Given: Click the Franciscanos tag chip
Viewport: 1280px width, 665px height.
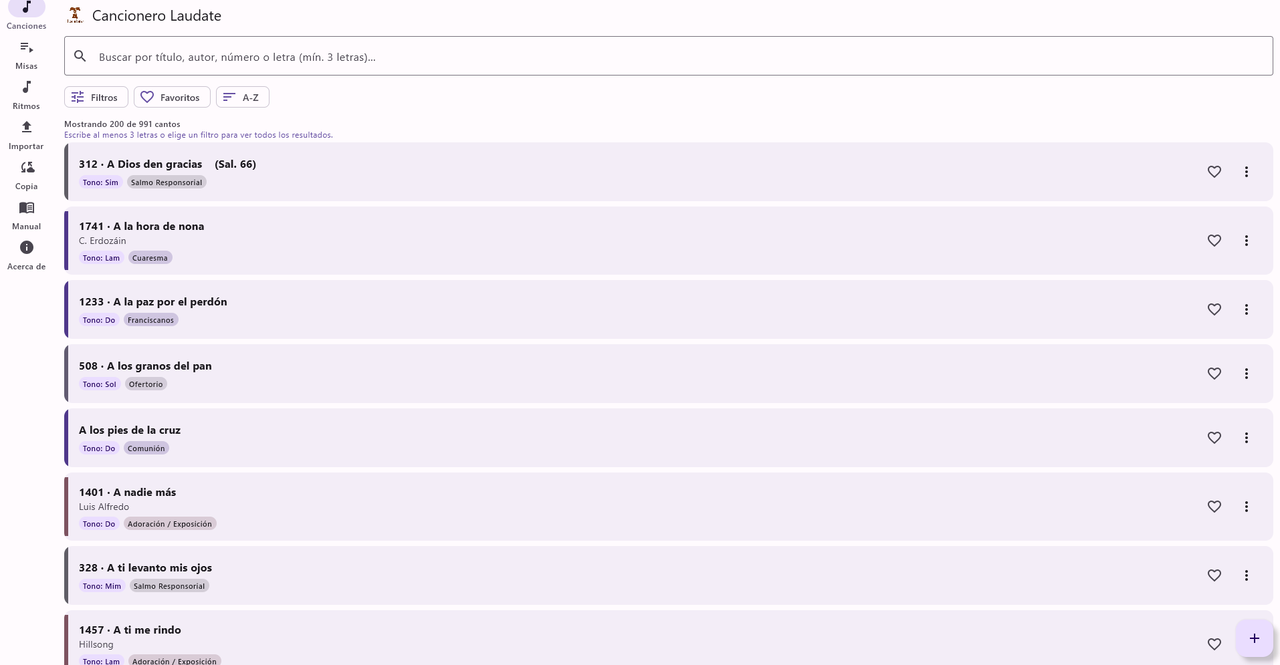Looking at the screenshot, I should coord(151,320).
